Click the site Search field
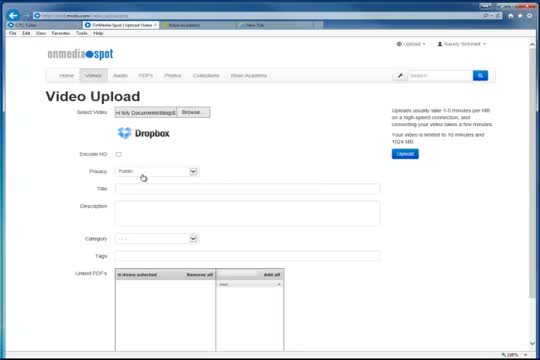Image resolution: width=540 pixels, height=360 pixels. coord(440,75)
